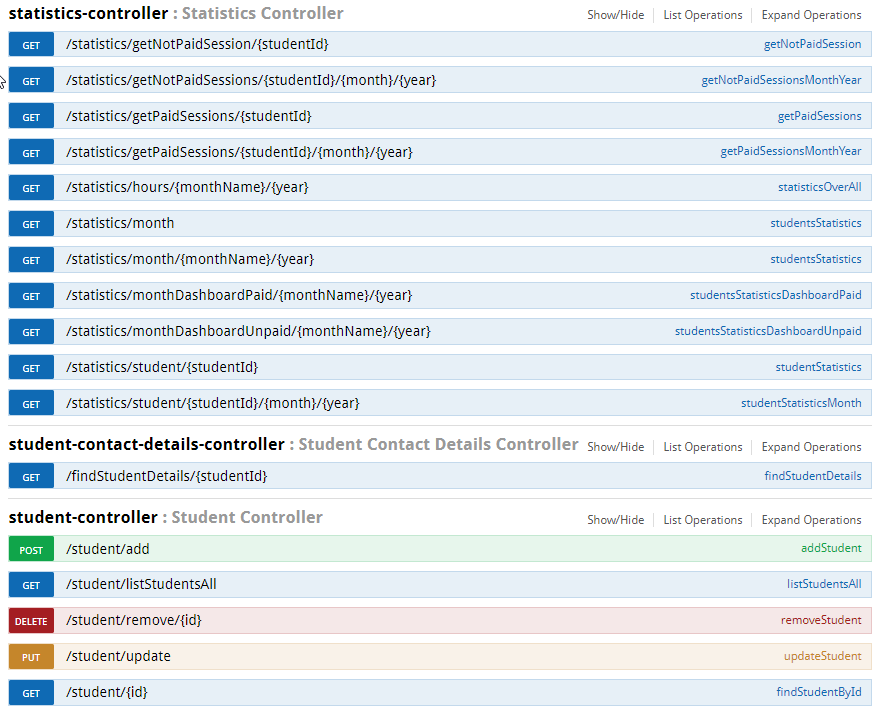Expand the /student/update endpoint path

(118, 657)
